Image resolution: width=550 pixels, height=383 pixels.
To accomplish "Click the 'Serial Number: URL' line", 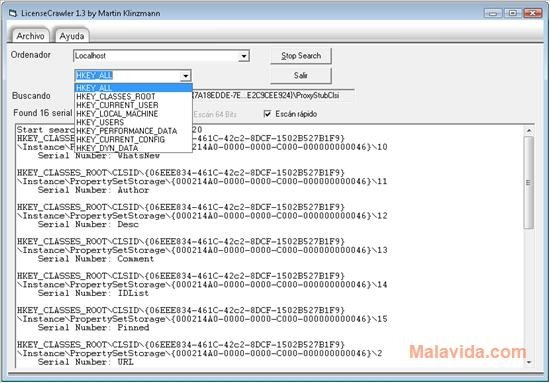I will tap(86, 362).
